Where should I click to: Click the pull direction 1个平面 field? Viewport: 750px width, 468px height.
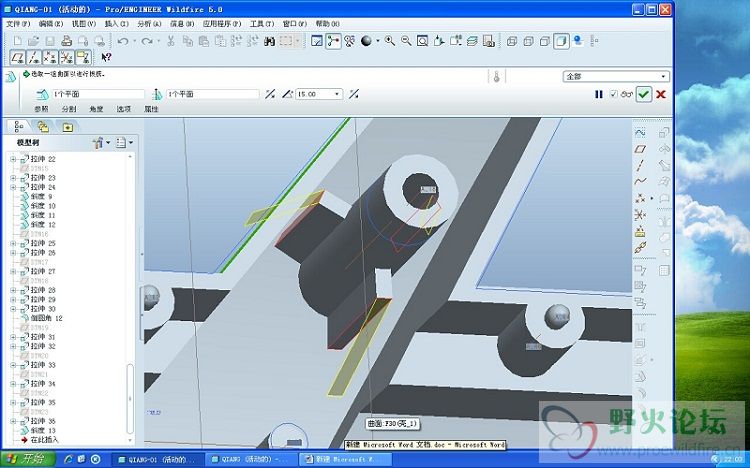click(x=213, y=94)
